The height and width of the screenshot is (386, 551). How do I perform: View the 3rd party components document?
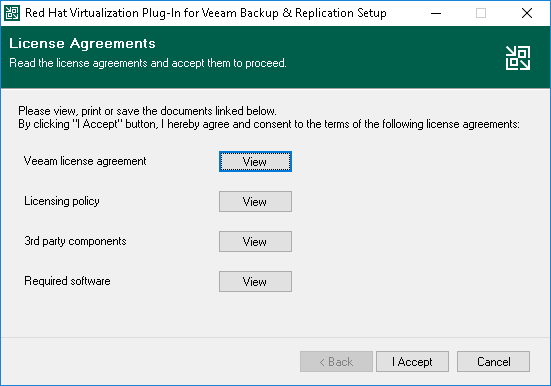(x=255, y=242)
